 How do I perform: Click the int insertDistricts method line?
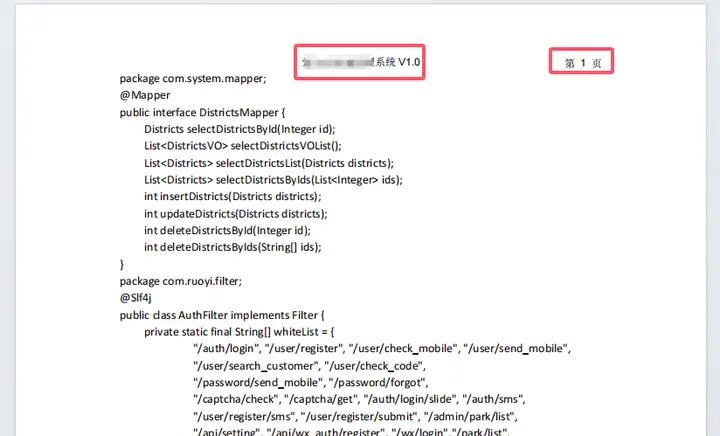(233, 197)
